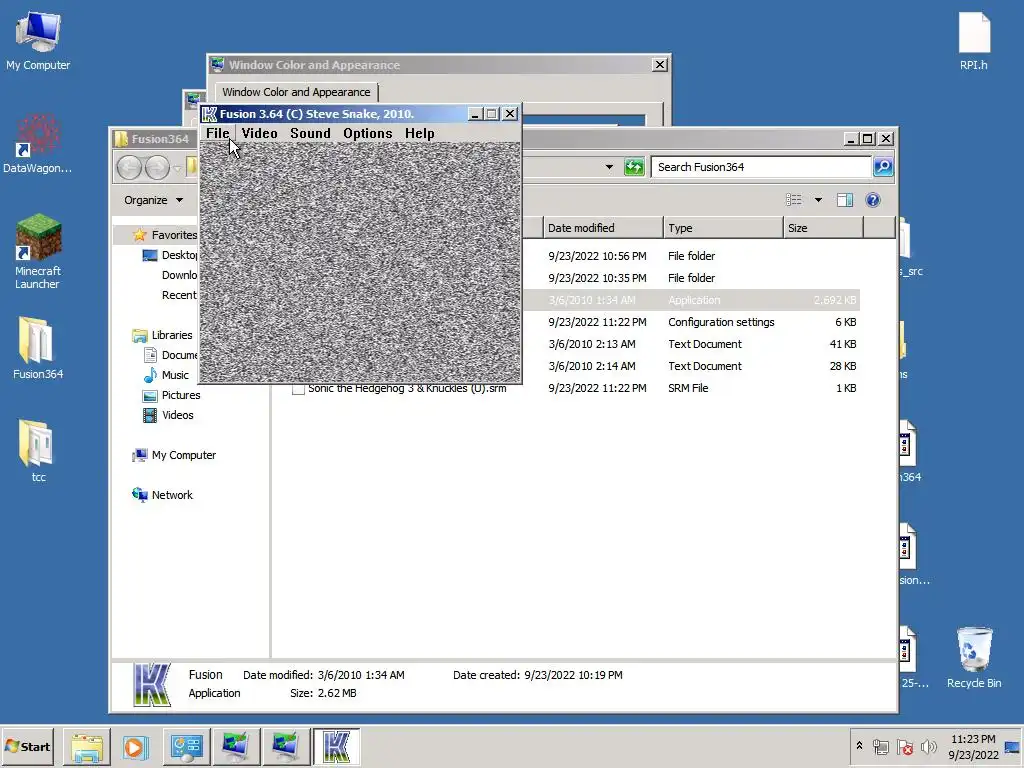Sort by the Size column header

tap(823, 228)
